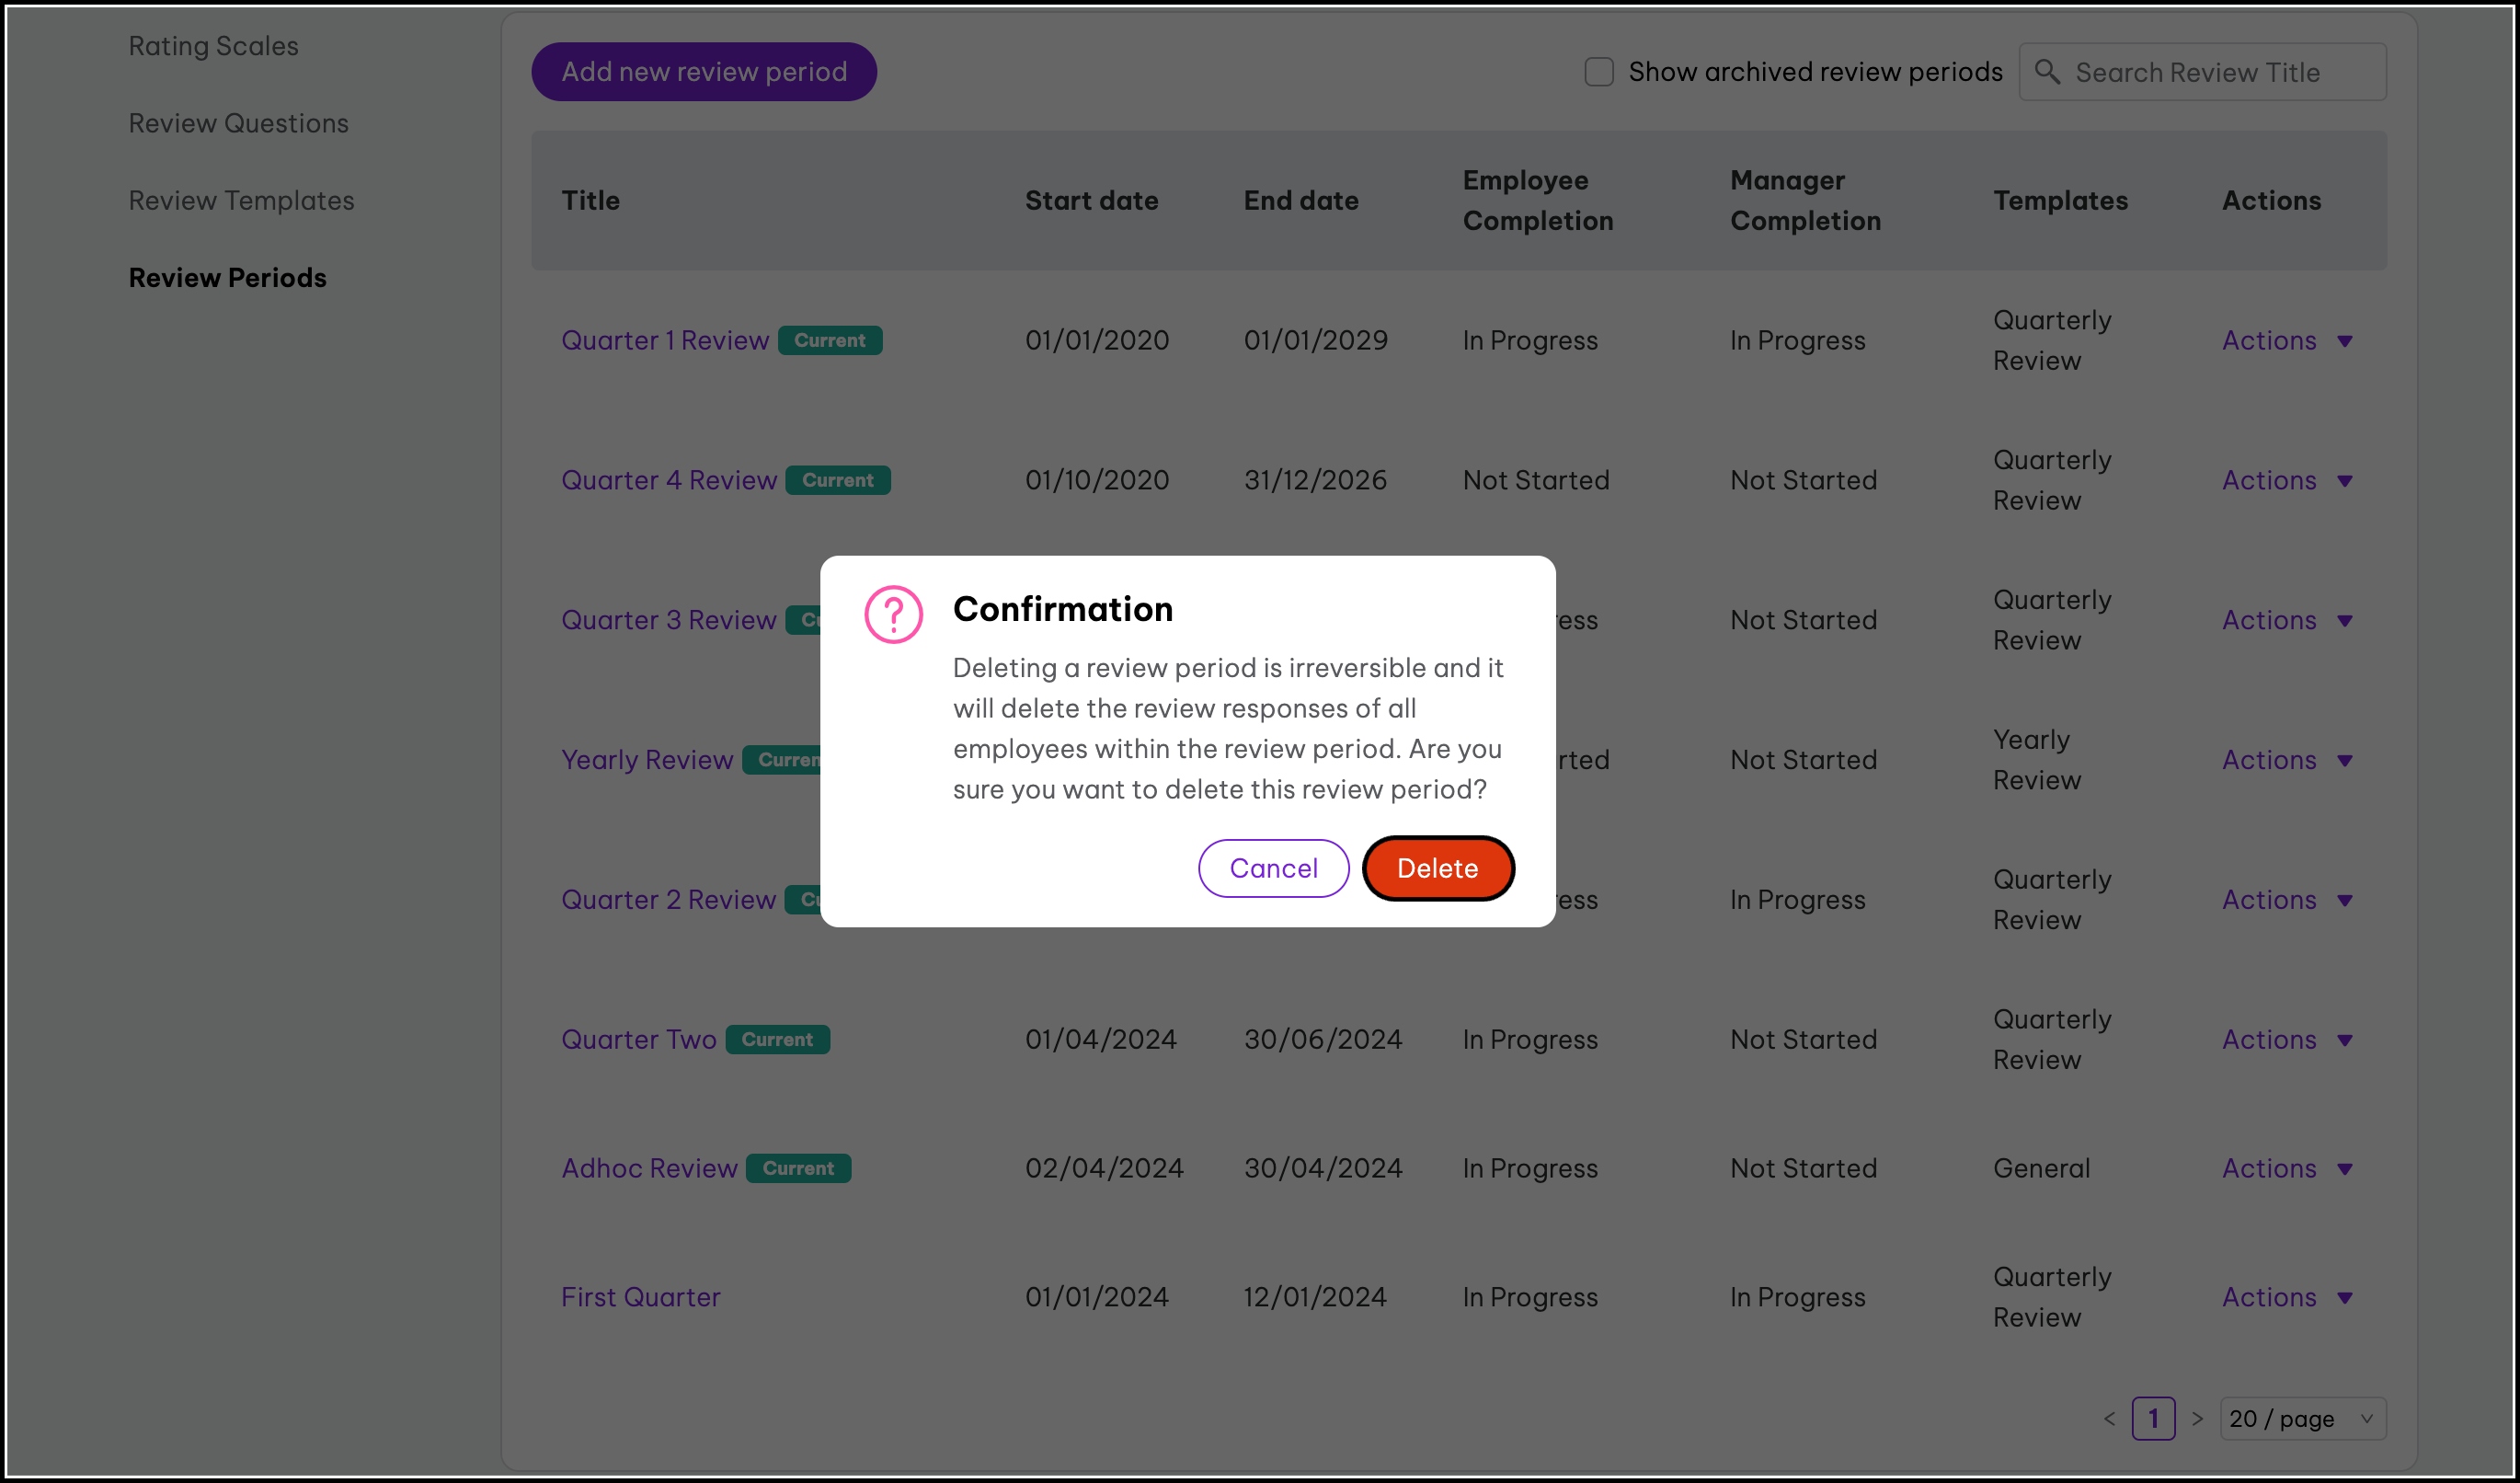Viewport: 2520px width, 1483px height.
Task: Go to Review Questions section
Action: pyautogui.click(x=238, y=123)
